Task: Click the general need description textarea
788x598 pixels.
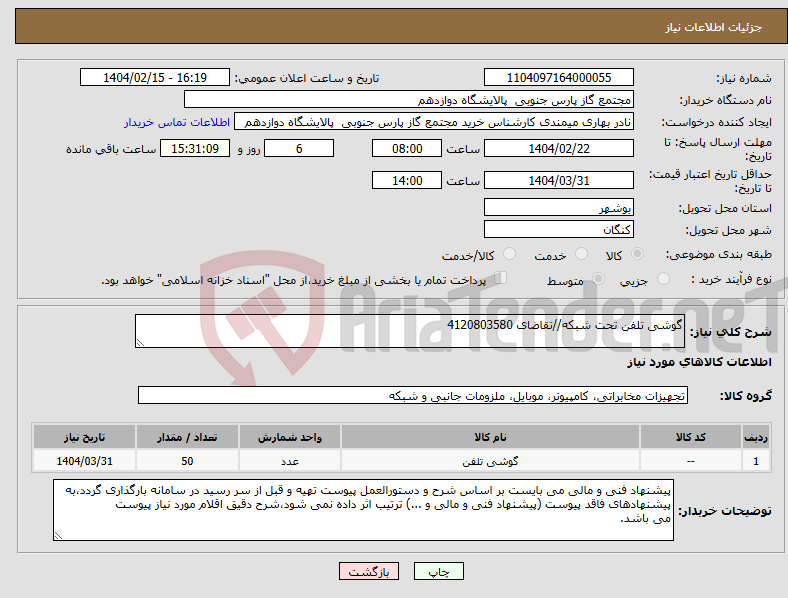Action: [x=410, y=331]
